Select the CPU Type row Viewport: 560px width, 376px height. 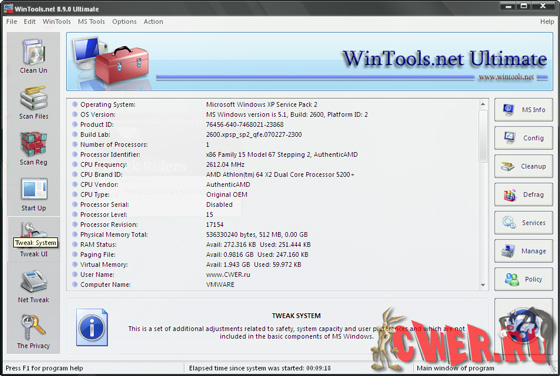(x=273, y=195)
